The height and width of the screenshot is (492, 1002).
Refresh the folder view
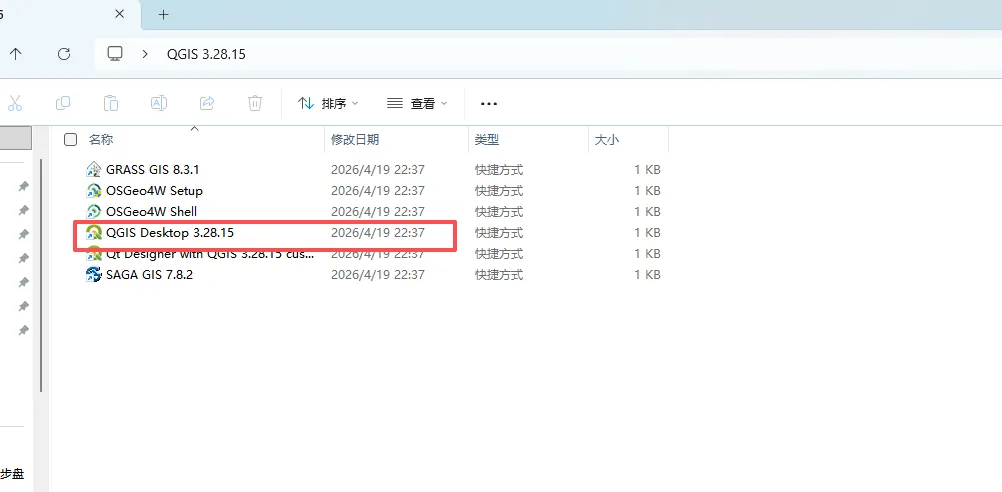tap(64, 54)
